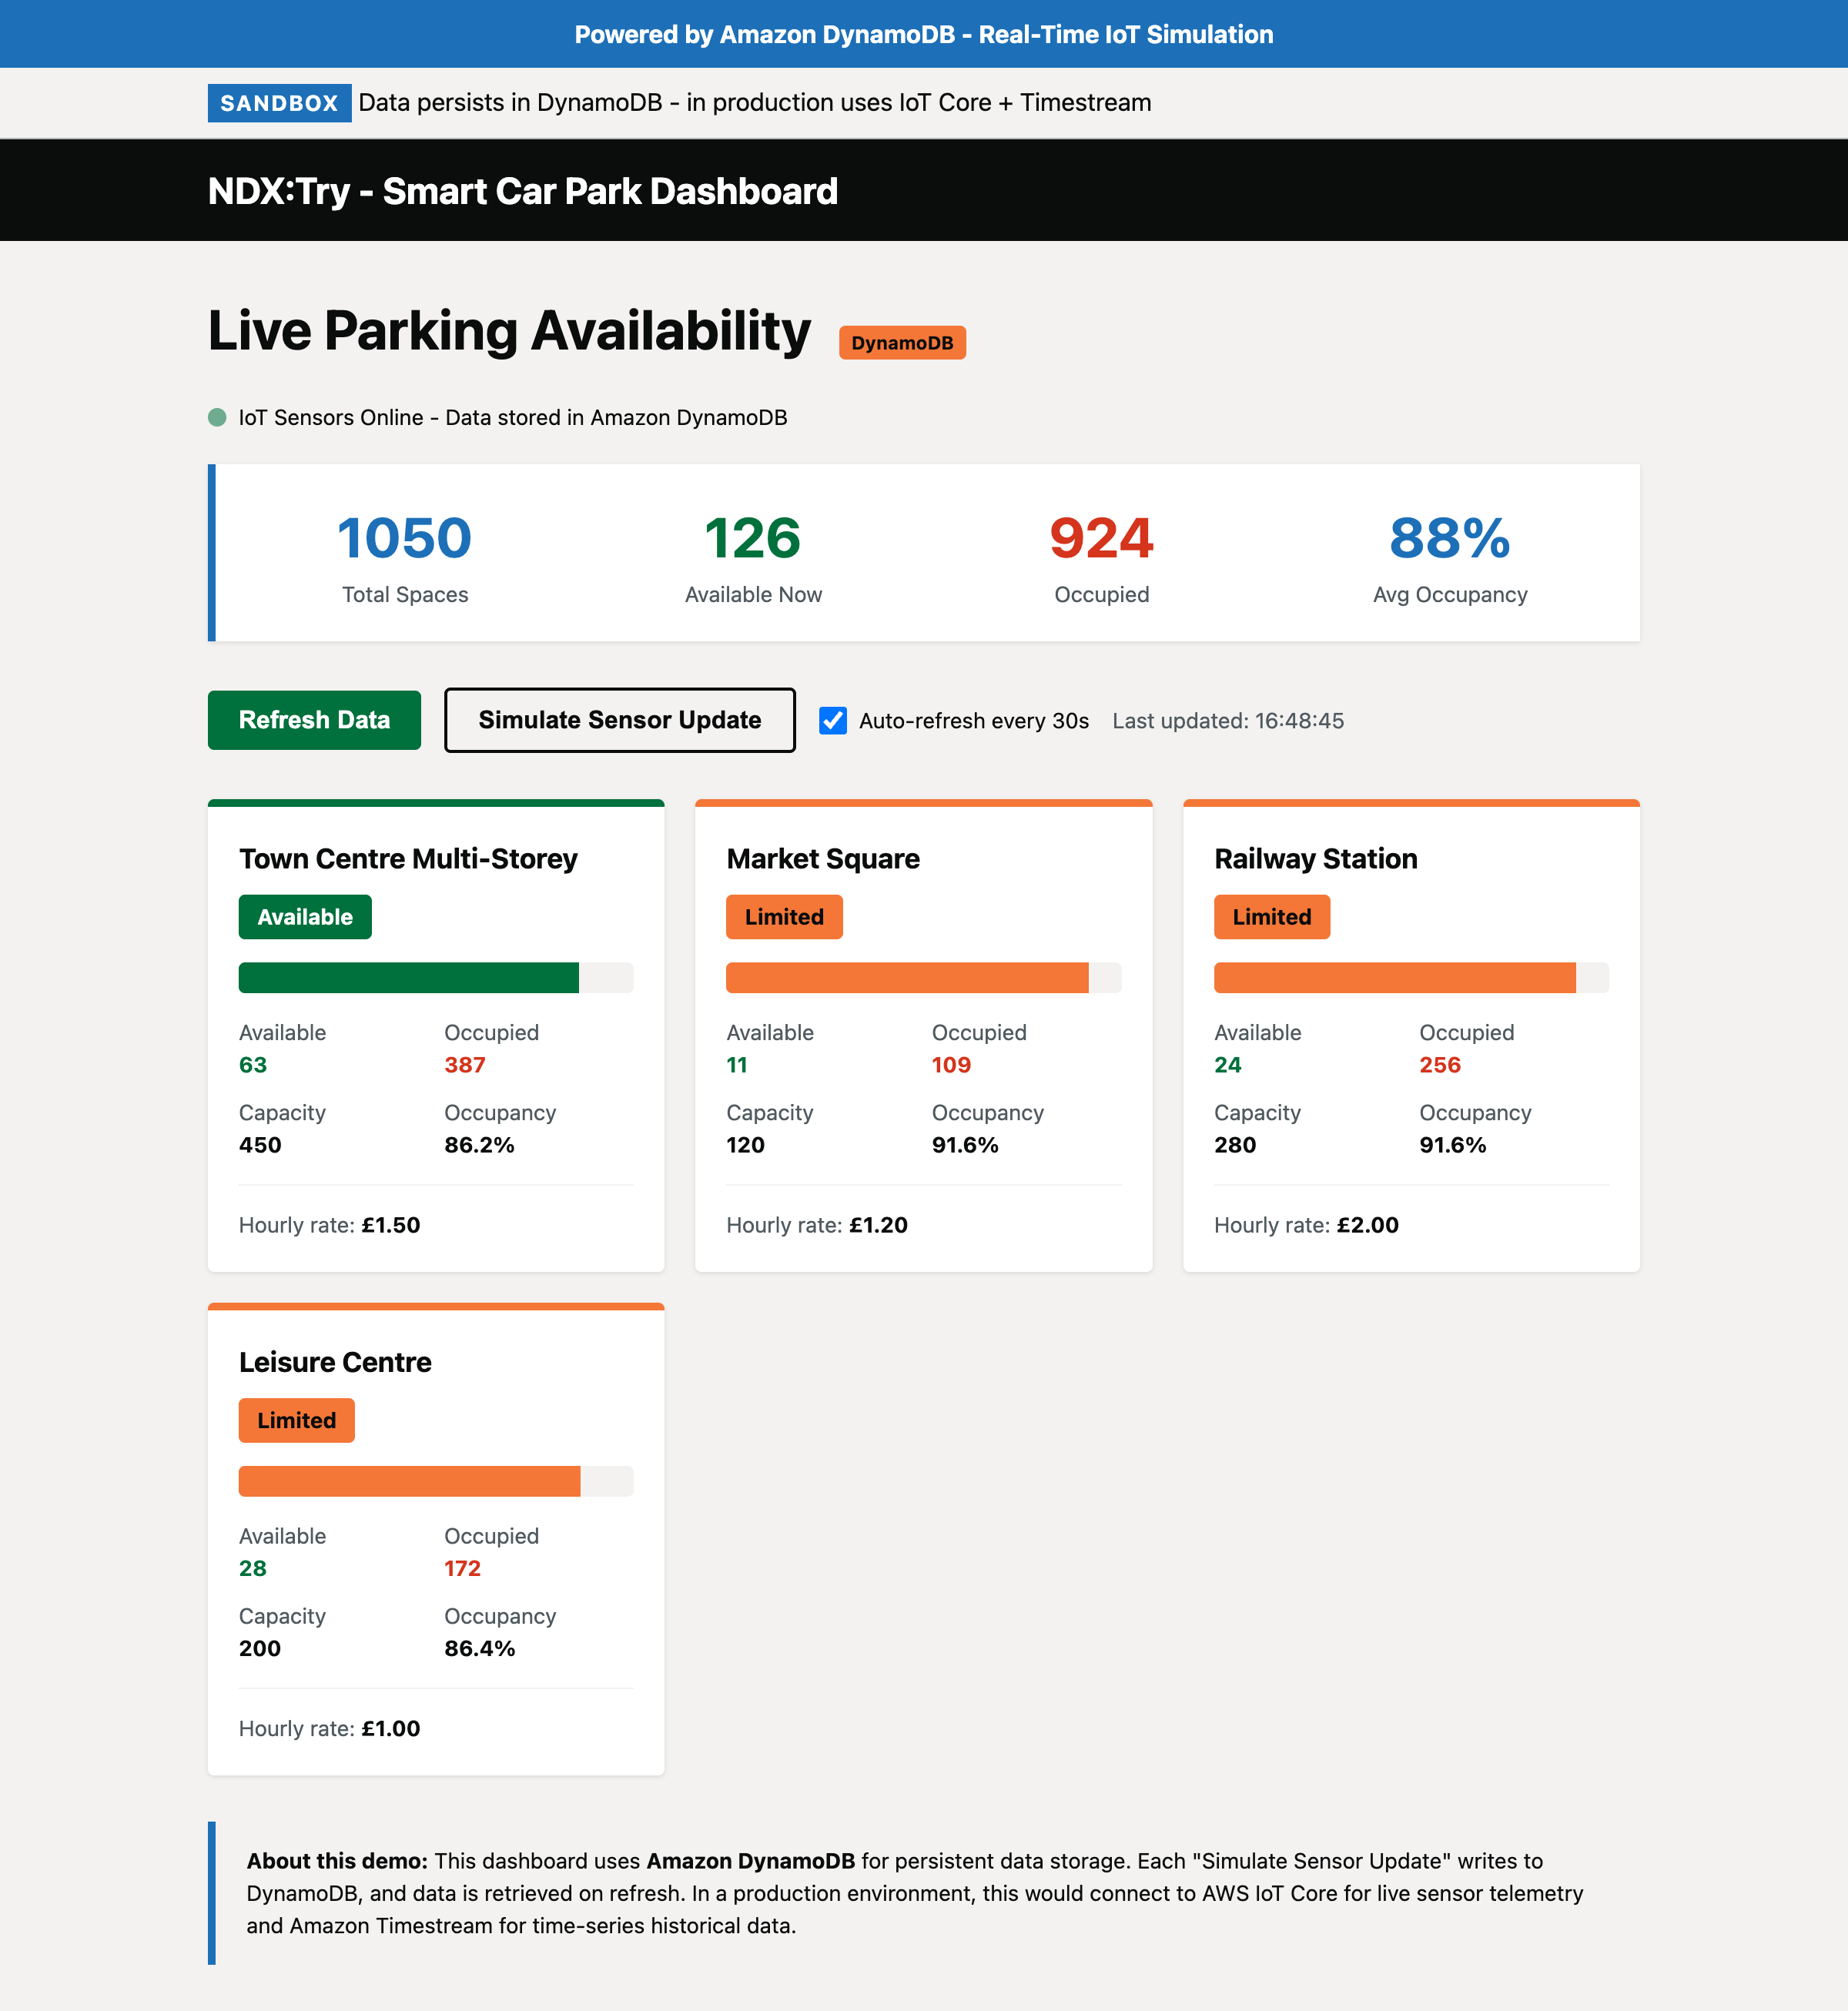Click the Limited badge on Leisure Centre
Viewport: 1848px width, 2011px height.
pyautogui.click(x=296, y=1419)
